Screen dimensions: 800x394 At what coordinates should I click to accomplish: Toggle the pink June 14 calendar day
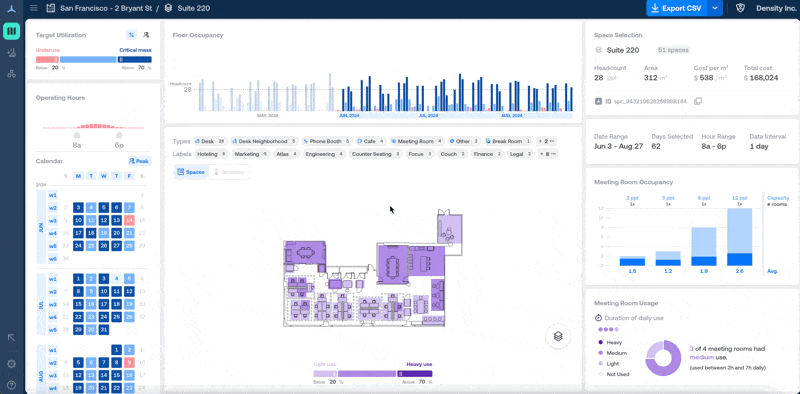click(130, 220)
